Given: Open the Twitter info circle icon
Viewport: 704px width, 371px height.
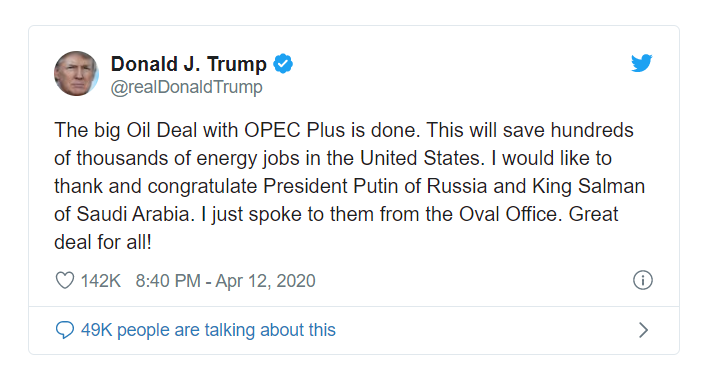Looking at the screenshot, I should (642, 280).
